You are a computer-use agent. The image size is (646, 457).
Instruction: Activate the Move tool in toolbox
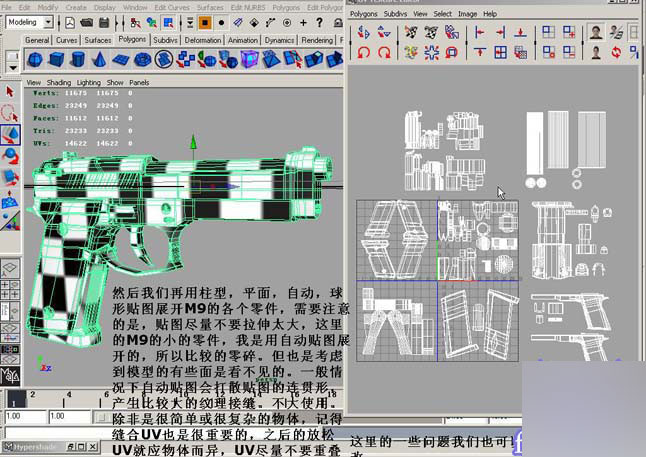pyautogui.click(x=10, y=135)
